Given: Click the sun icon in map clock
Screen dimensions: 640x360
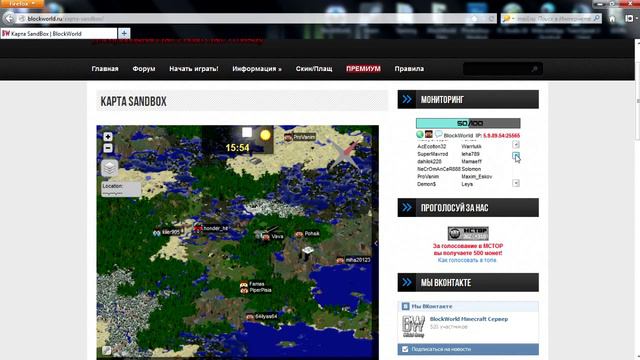Looking at the screenshot, I should coord(265,135).
